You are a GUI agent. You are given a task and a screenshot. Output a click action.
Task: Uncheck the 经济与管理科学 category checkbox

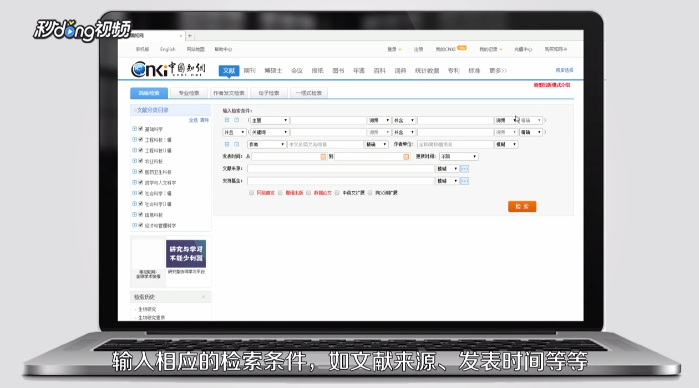click(x=141, y=225)
